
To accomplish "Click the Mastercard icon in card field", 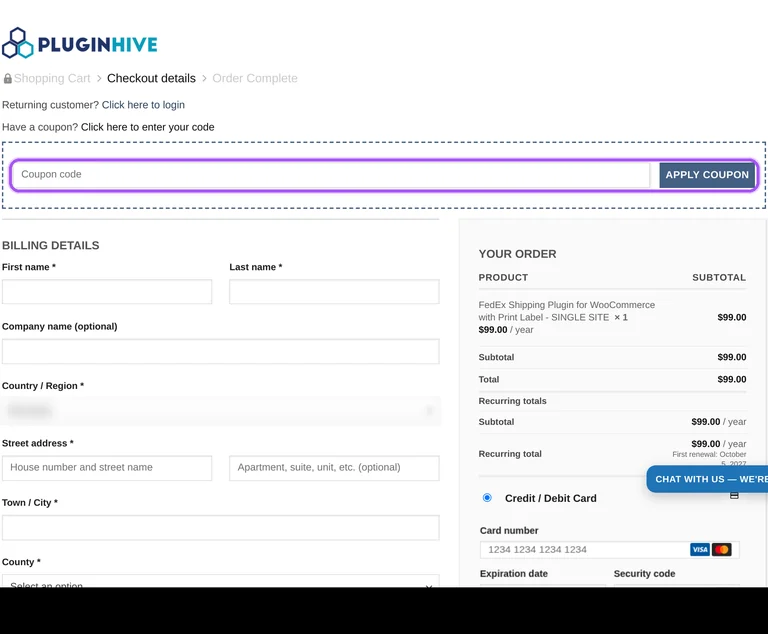I will point(721,549).
